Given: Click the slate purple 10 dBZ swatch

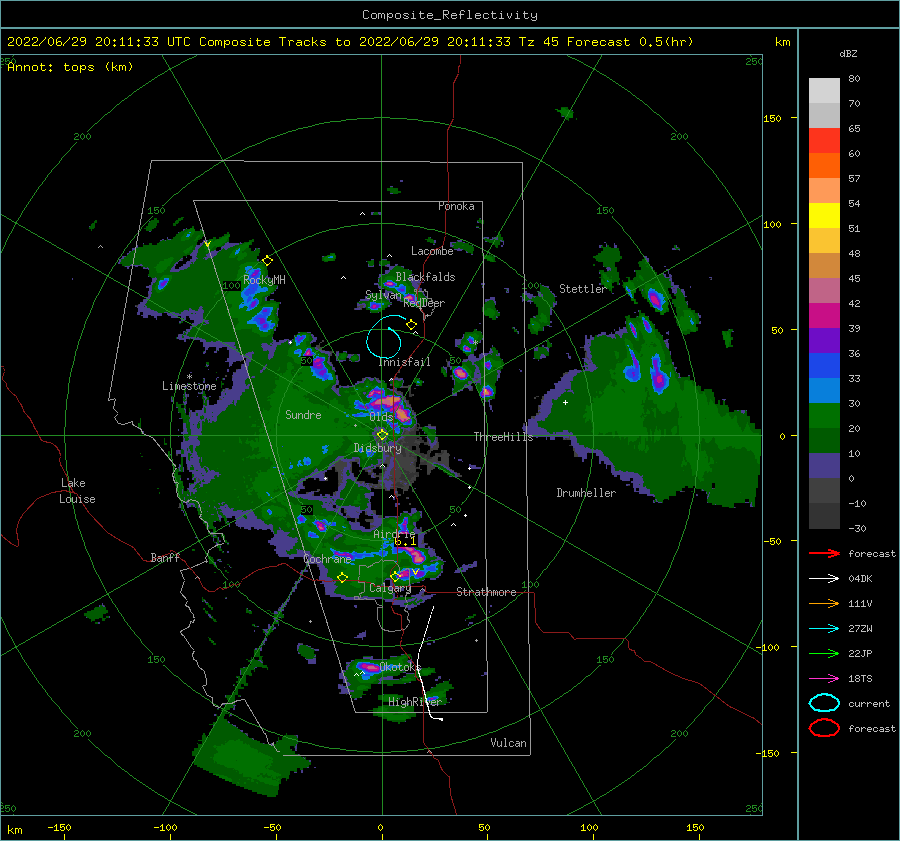Looking at the screenshot, I should pyautogui.click(x=824, y=466).
